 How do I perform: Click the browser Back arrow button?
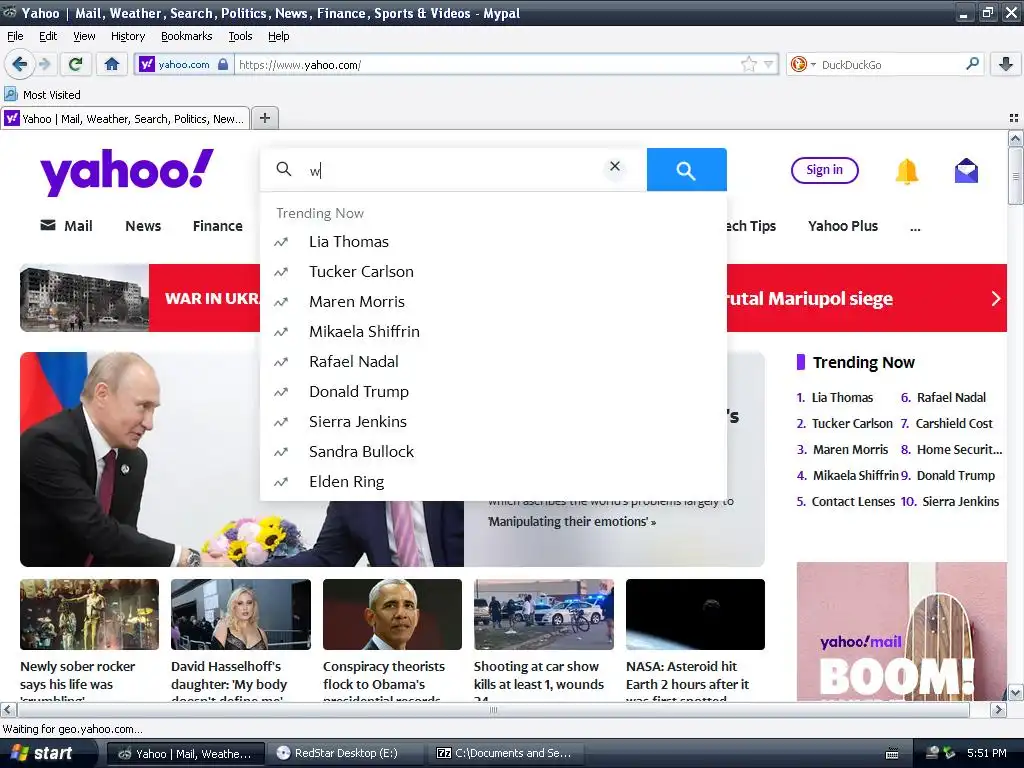19,64
